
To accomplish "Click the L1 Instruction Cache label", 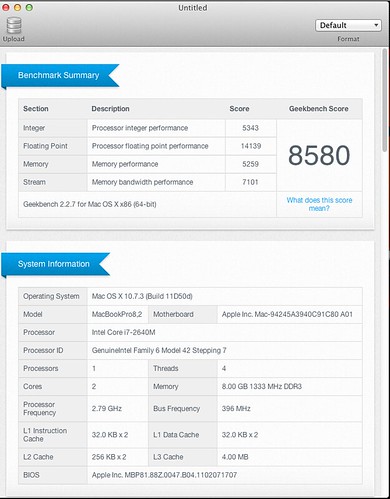I will [x=45, y=435].
